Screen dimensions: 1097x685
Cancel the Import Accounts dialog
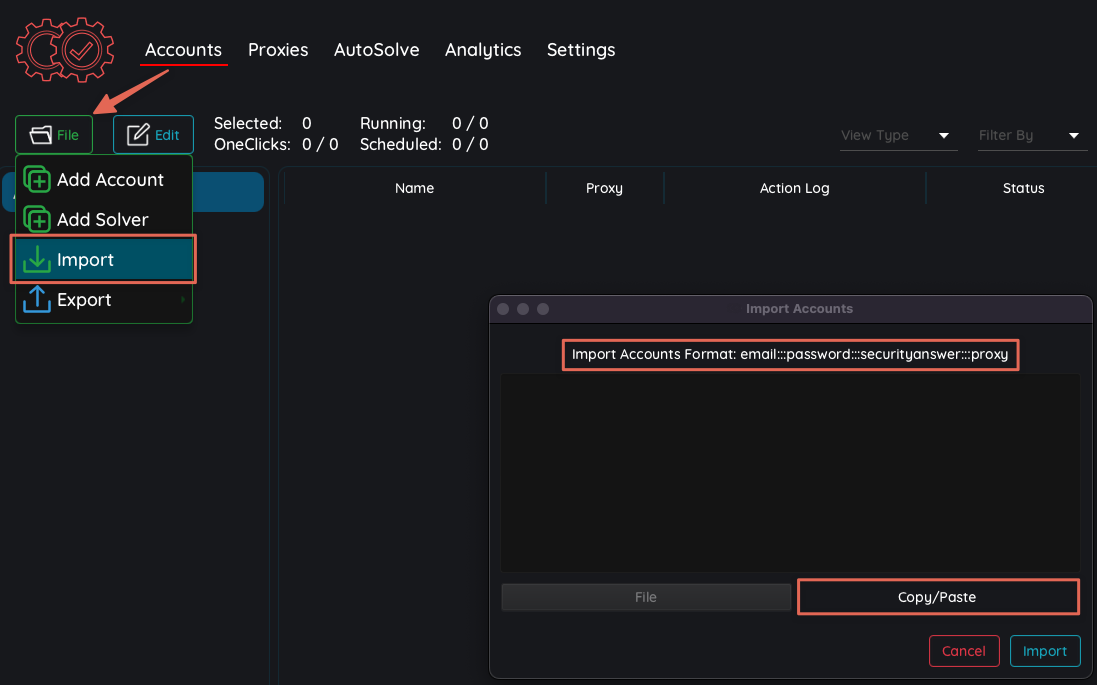click(x=964, y=651)
